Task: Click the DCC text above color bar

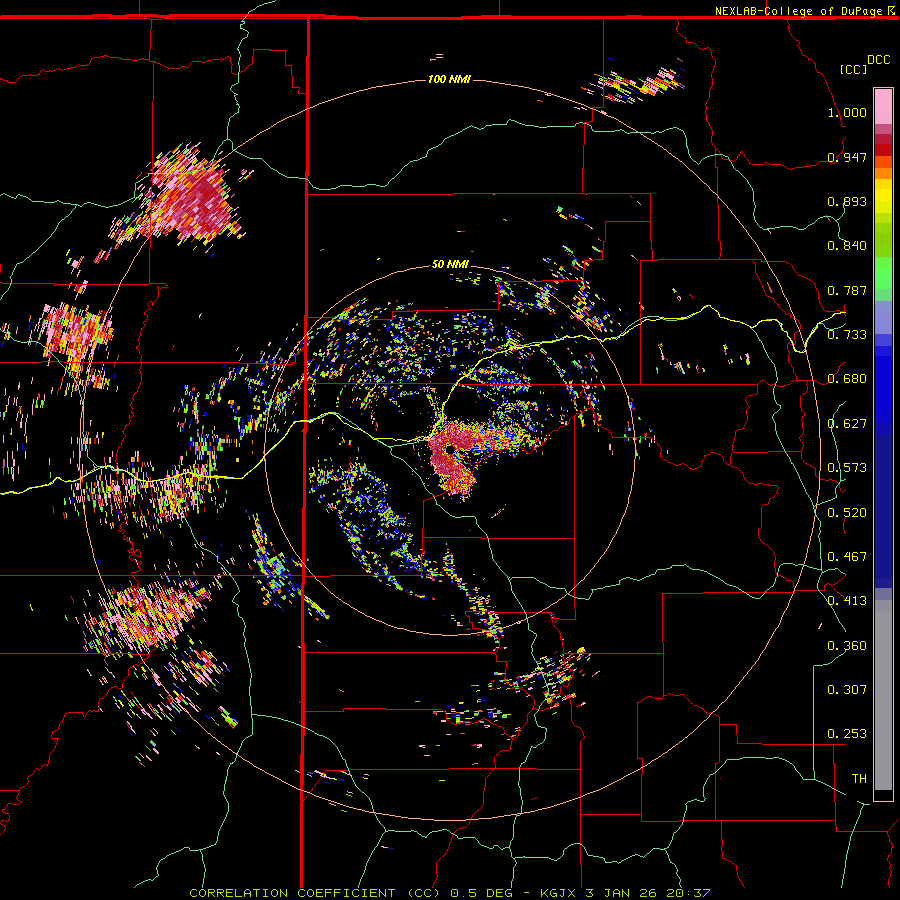Action: click(x=878, y=60)
